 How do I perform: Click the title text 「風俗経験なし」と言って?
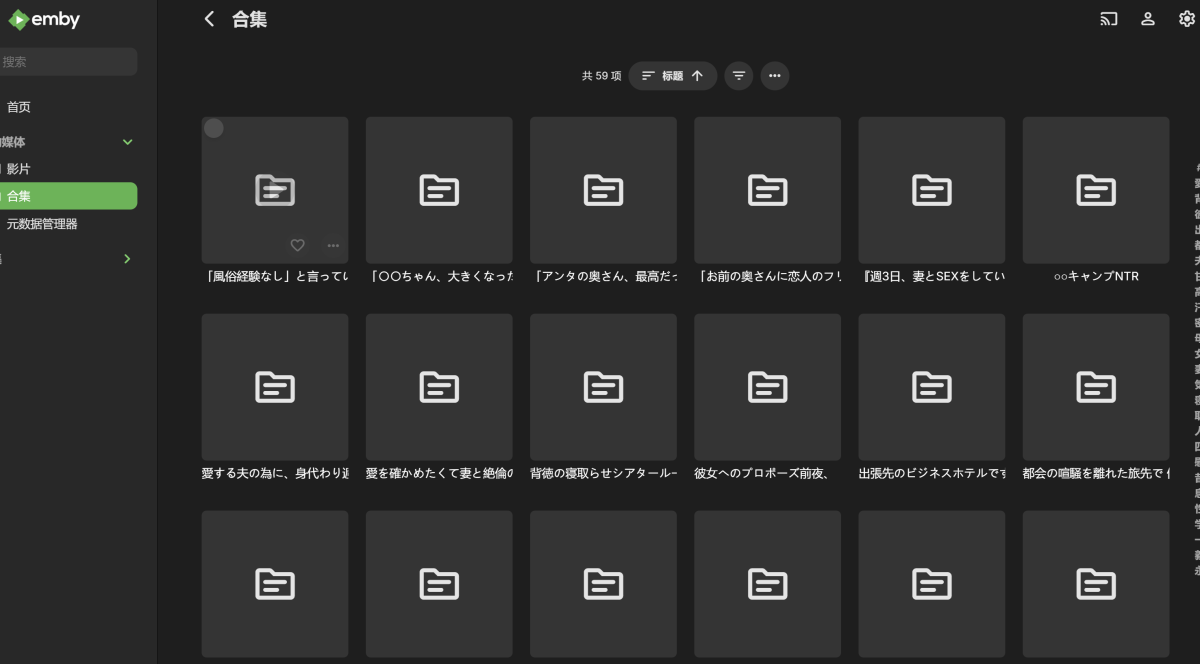pos(275,276)
